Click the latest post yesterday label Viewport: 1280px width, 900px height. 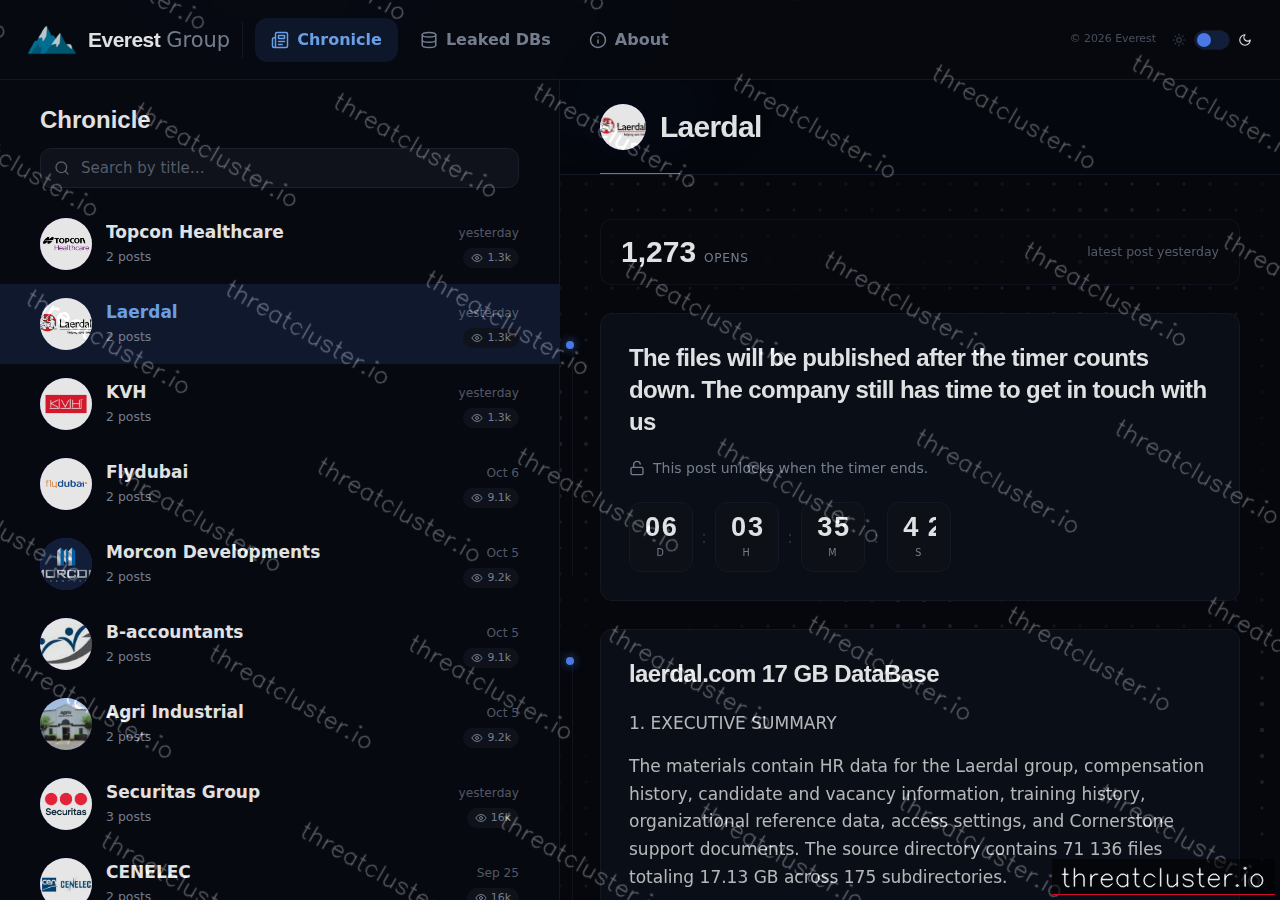[x=1153, y=252]
